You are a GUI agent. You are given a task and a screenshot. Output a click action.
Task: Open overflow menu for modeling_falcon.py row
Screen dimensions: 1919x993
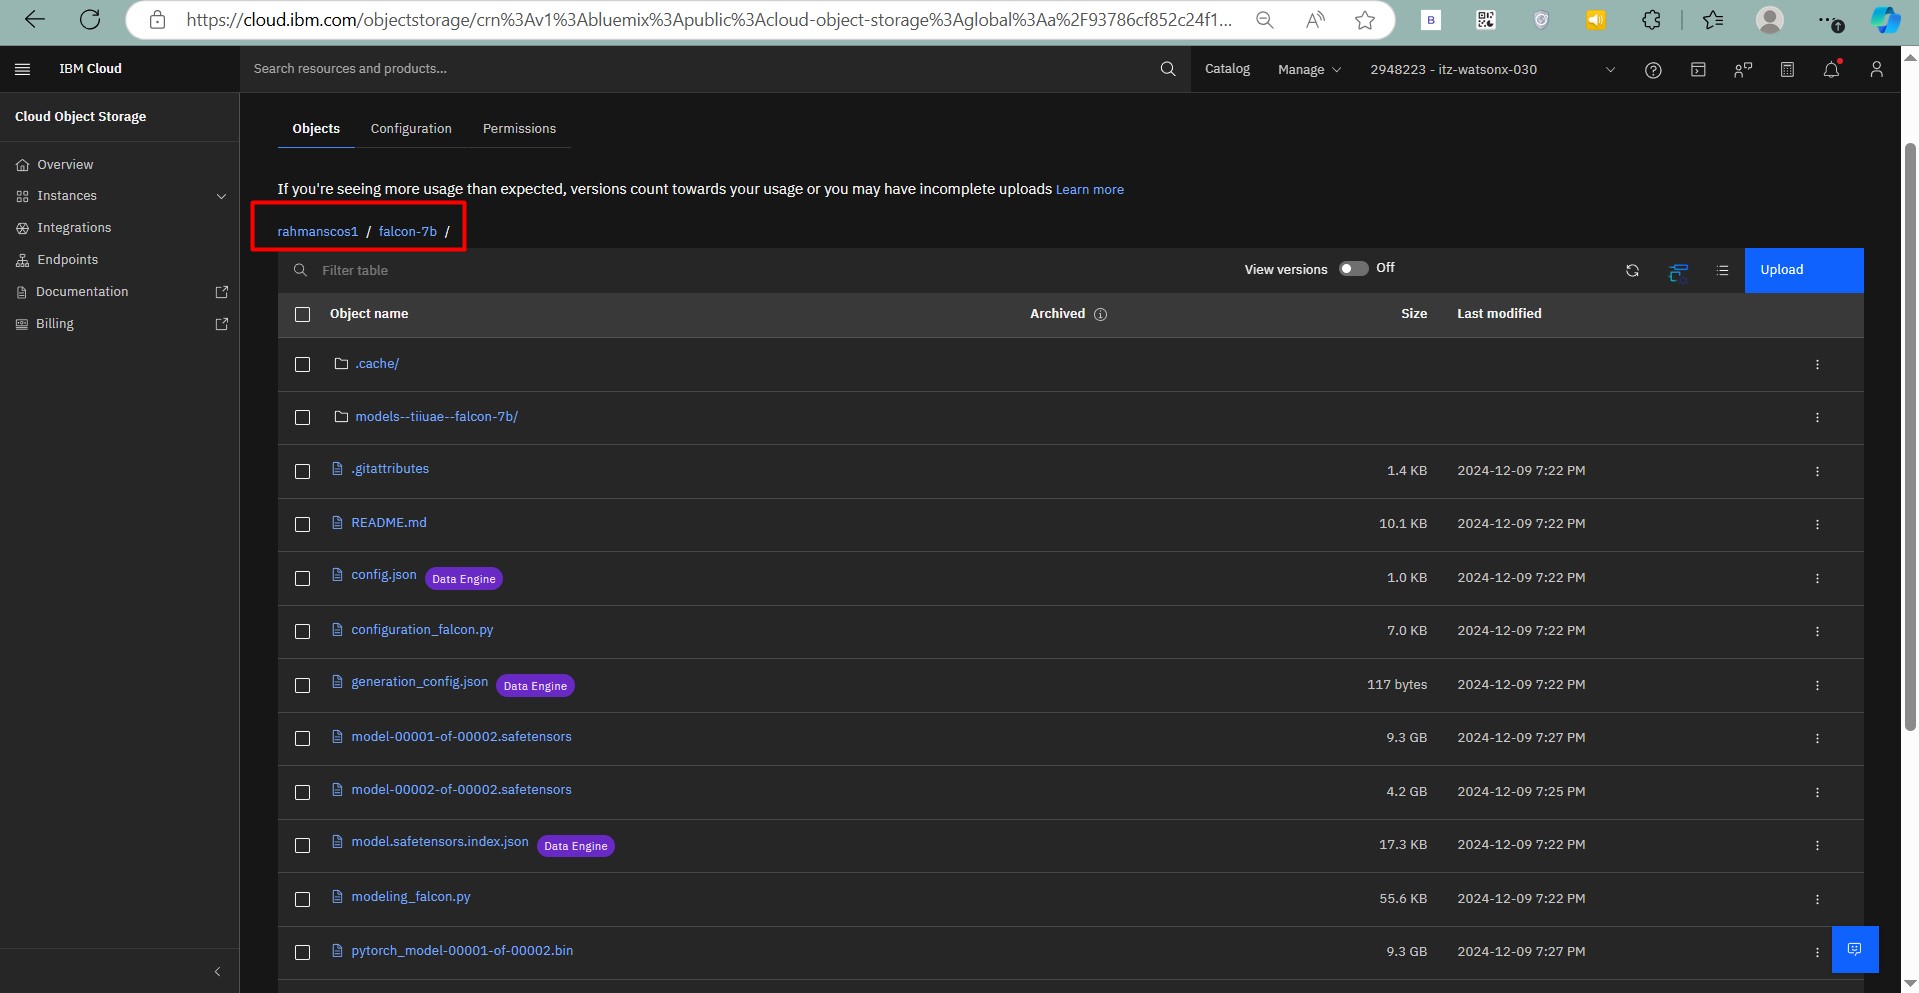pos(1817,900)
